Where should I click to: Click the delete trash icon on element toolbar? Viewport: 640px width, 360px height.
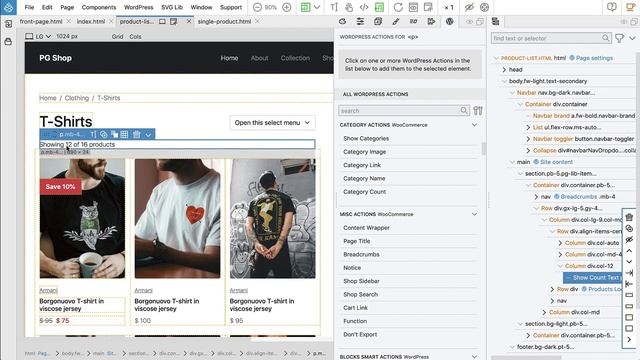point(137,134)
